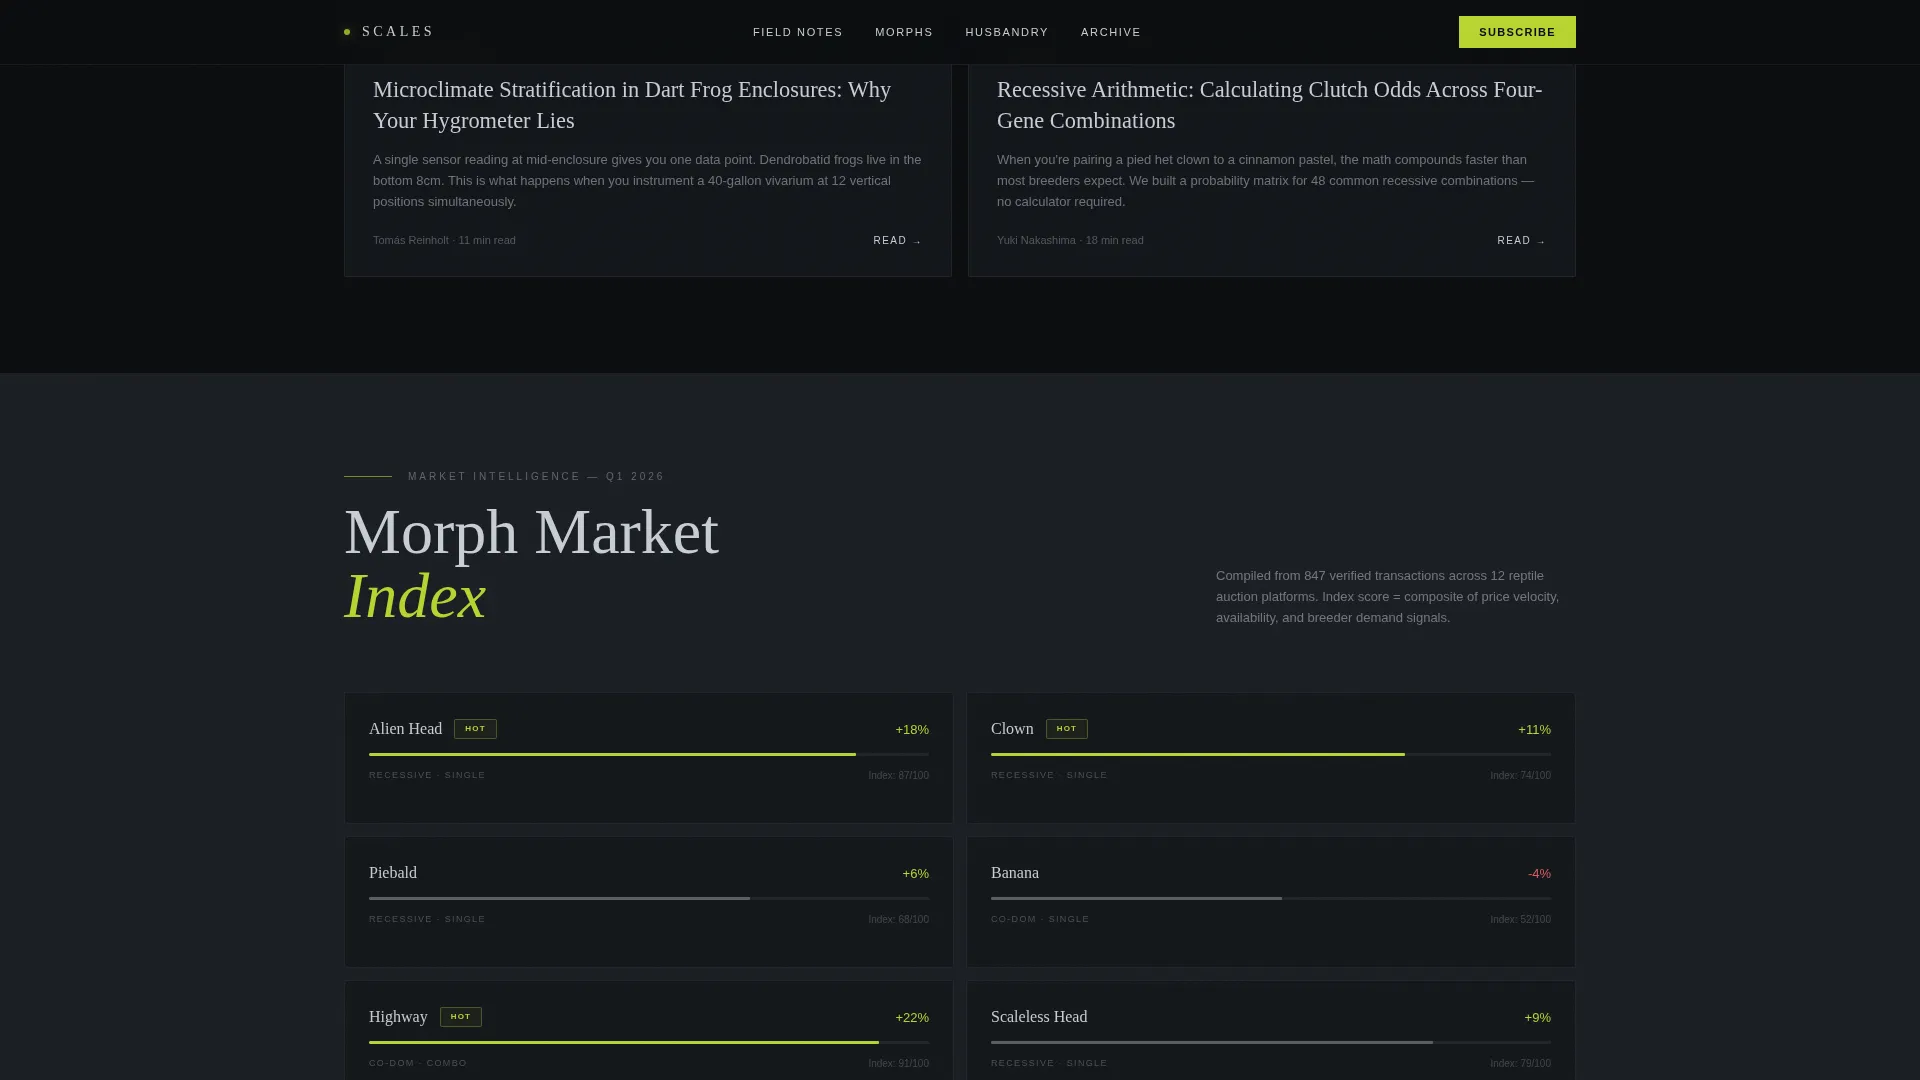The width and height of the screenshot is (1920, 1080).
Task: Click the Banana index progress bar
Action: click(x=1271, y=899)
